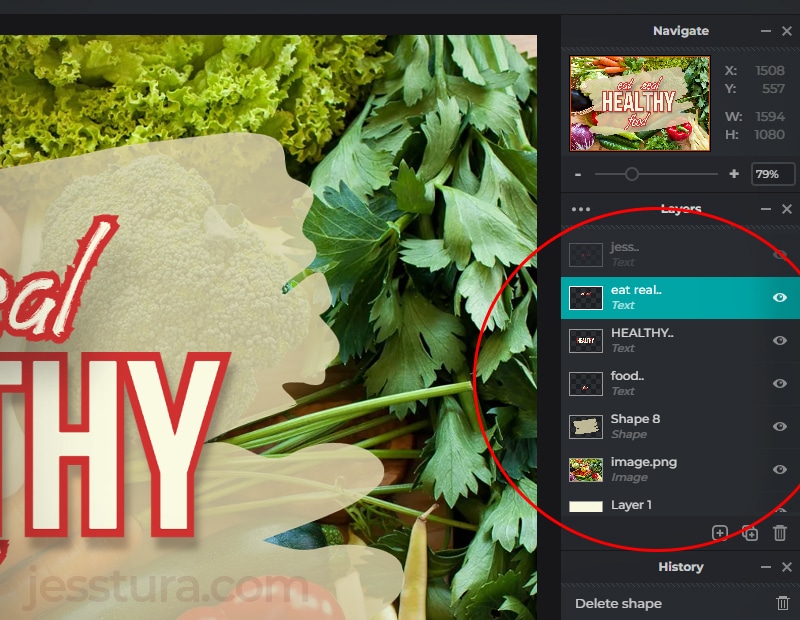Viewport: 800px width, 620px height.
Task: Click the Shape 8 layer thumbnail
Action: coord(586,427)
